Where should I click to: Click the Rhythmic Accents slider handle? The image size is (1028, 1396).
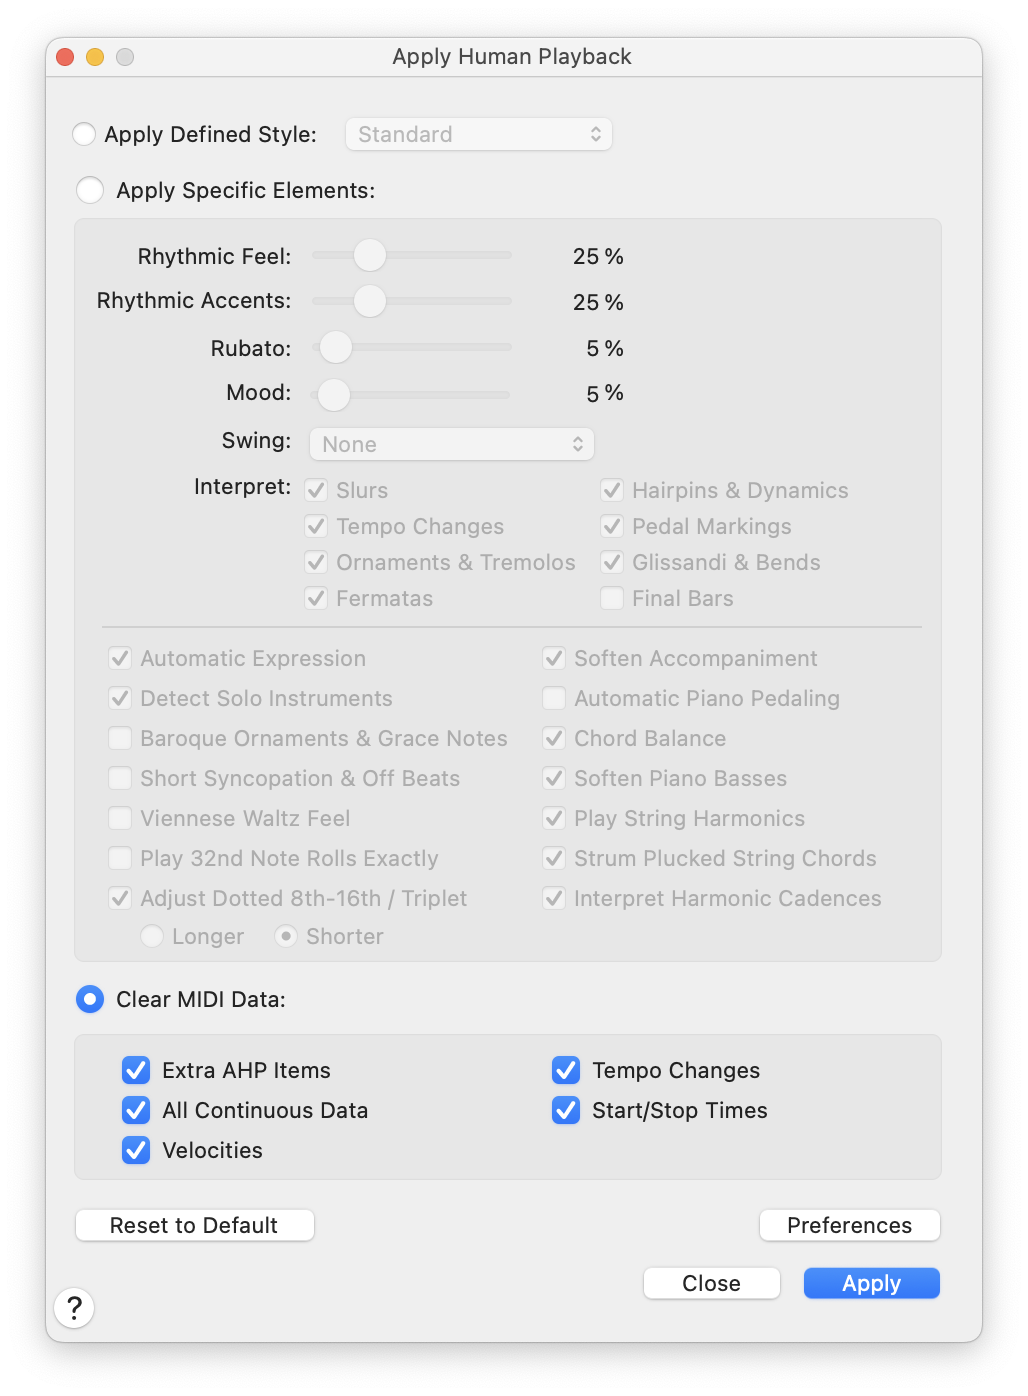(x=370, y=300)
